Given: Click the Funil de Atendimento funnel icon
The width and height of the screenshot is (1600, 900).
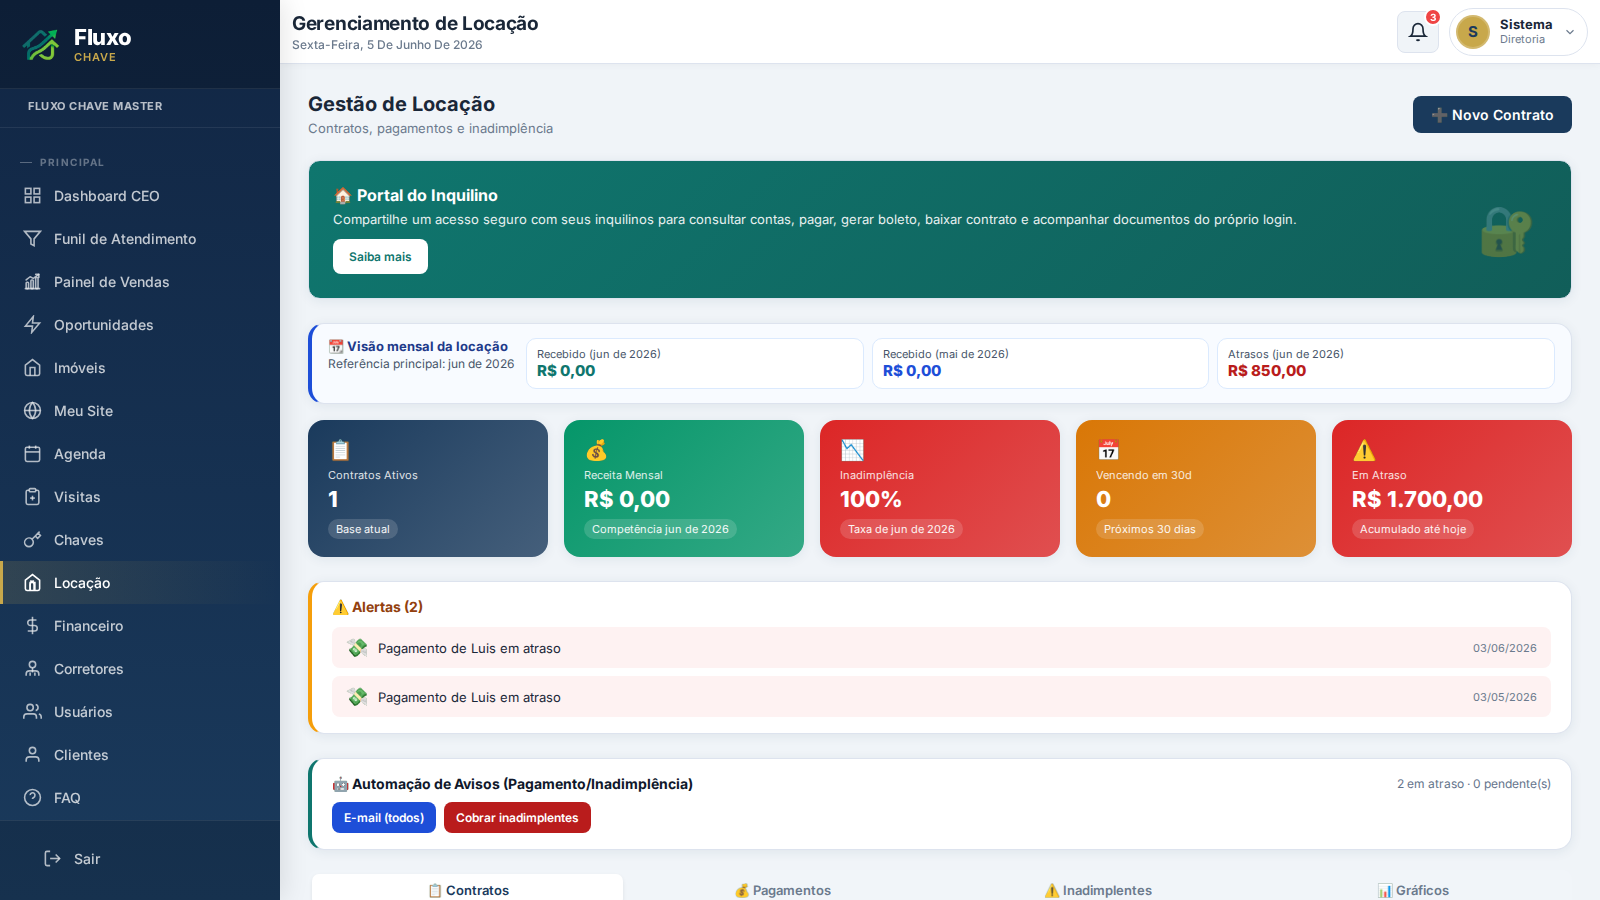Looking at the screenshot, I should click(33, 239).
